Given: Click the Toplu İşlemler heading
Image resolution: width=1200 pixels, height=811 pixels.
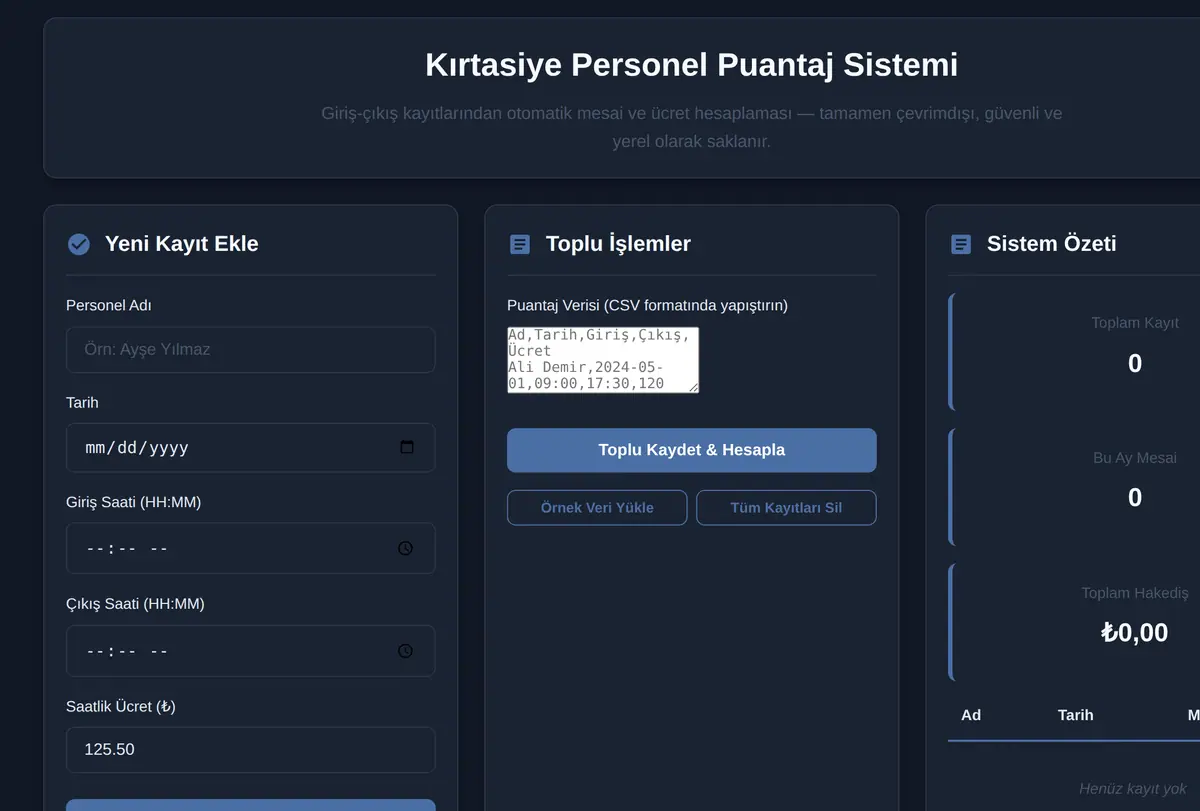Looking at the screenshot, I should pos(618,244).
